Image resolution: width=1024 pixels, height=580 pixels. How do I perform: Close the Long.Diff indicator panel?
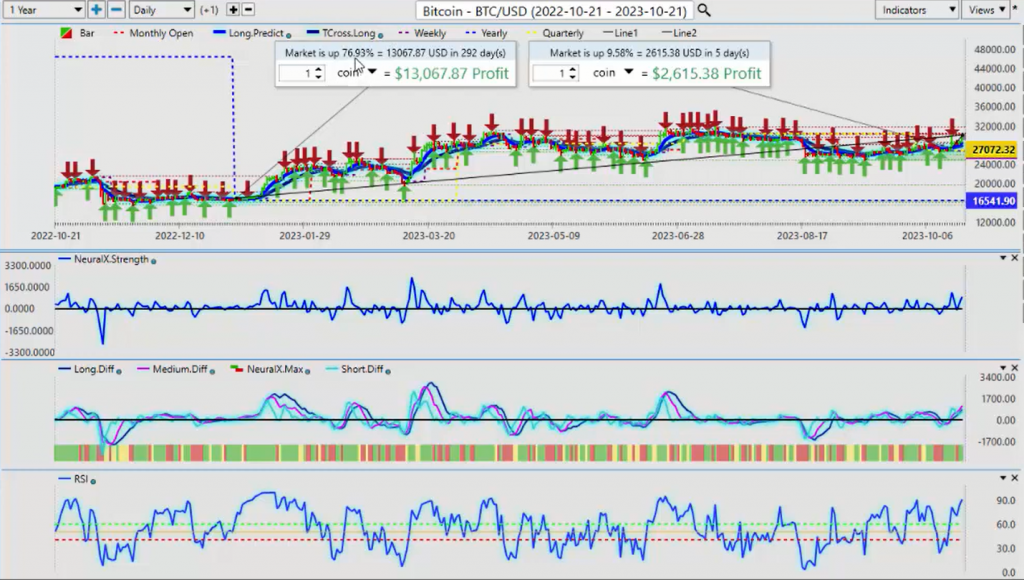click(x=1014, y=368)
